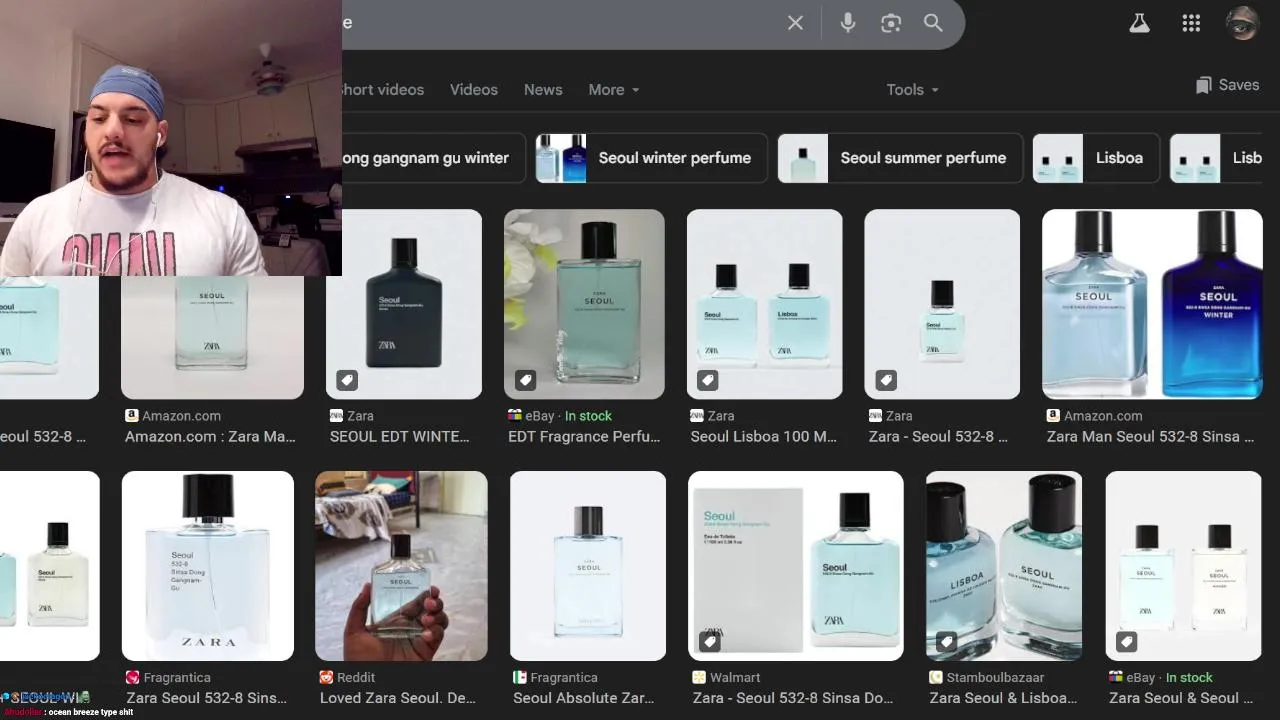Switch to the Videos tab
This screenshot has height=720, width=1280.
(x=474, y=89)
